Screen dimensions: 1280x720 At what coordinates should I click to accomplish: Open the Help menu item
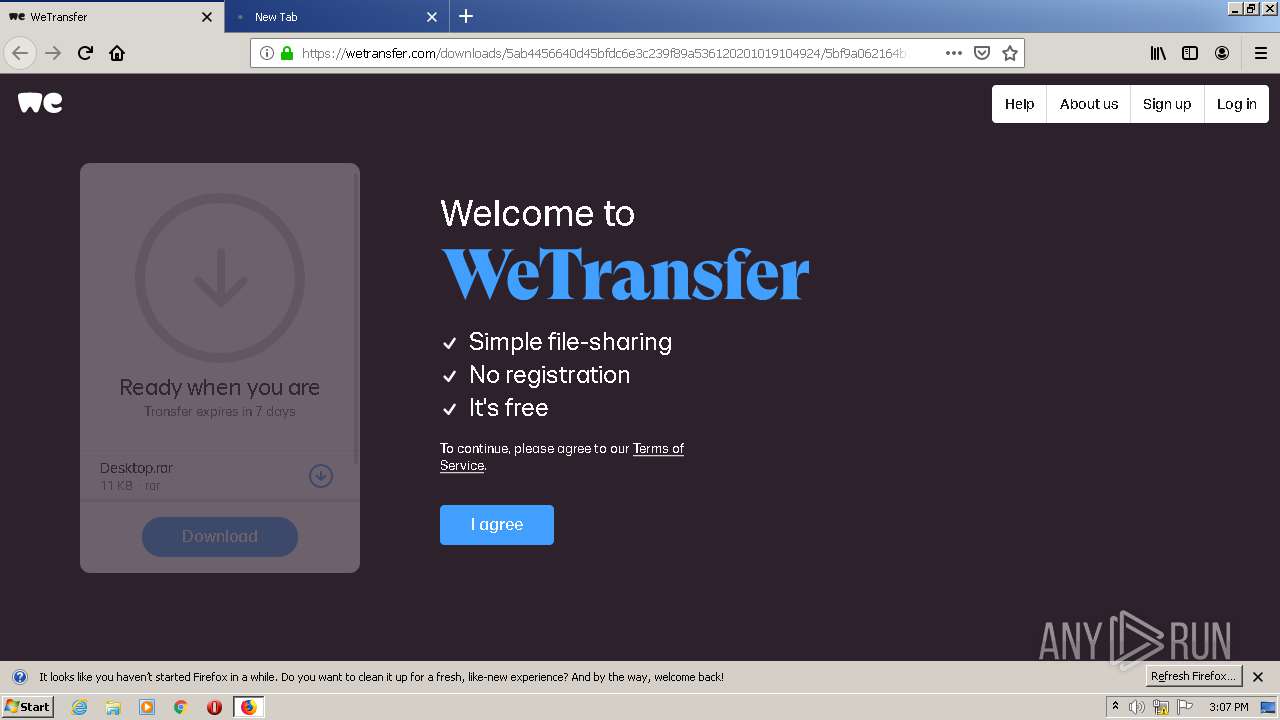tap(1019, 104)
